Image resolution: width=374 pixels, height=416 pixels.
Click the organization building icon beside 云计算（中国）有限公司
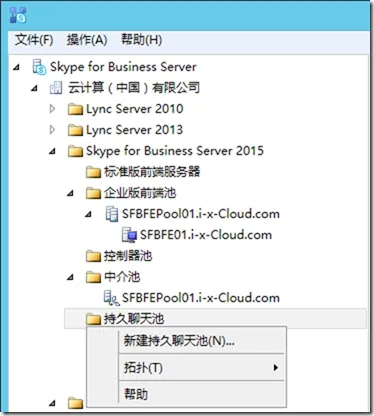click(56, 88)
